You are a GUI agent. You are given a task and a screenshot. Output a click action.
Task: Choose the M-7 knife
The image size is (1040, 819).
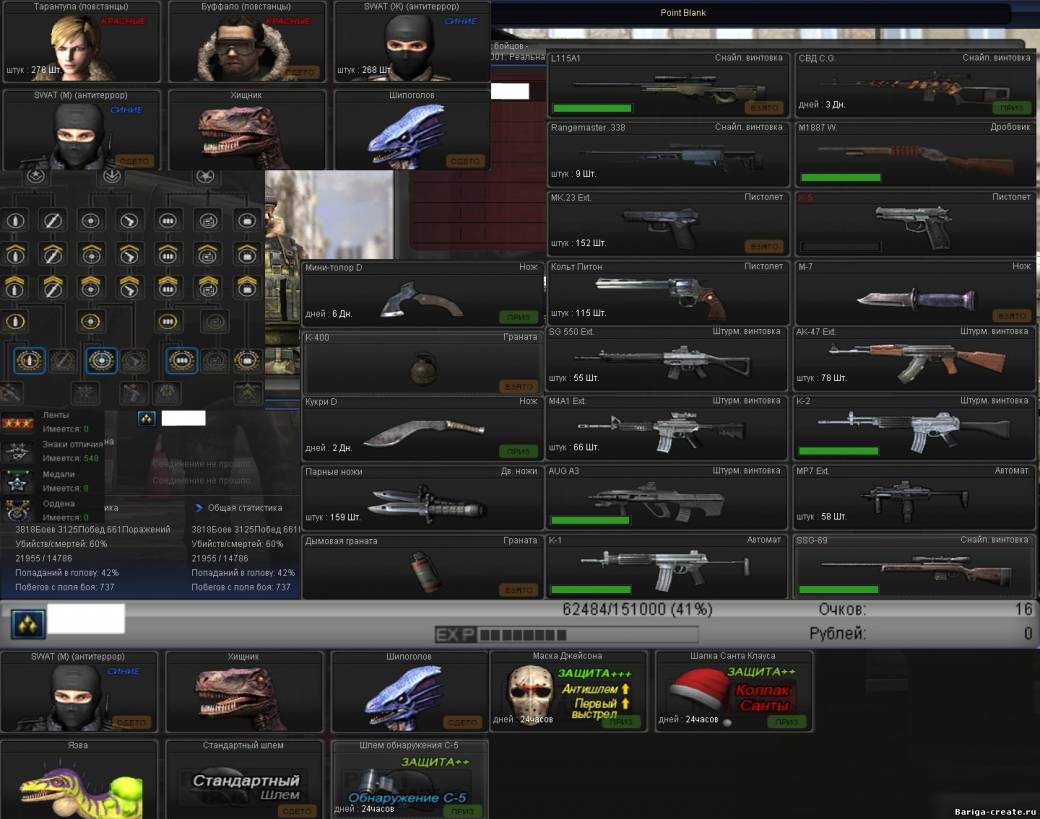point(915,292)
